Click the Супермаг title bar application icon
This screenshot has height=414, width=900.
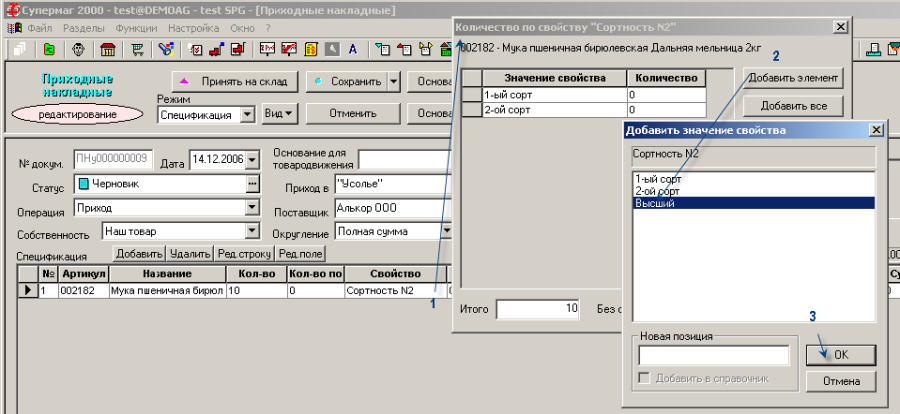point(13,10)
